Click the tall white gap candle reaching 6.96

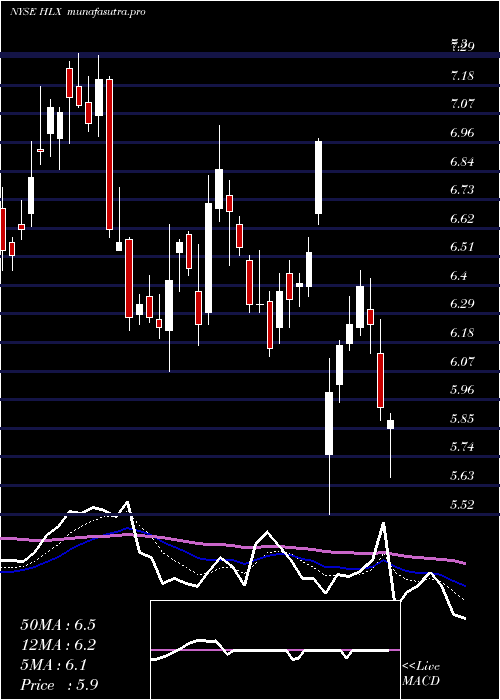point(318,177)
